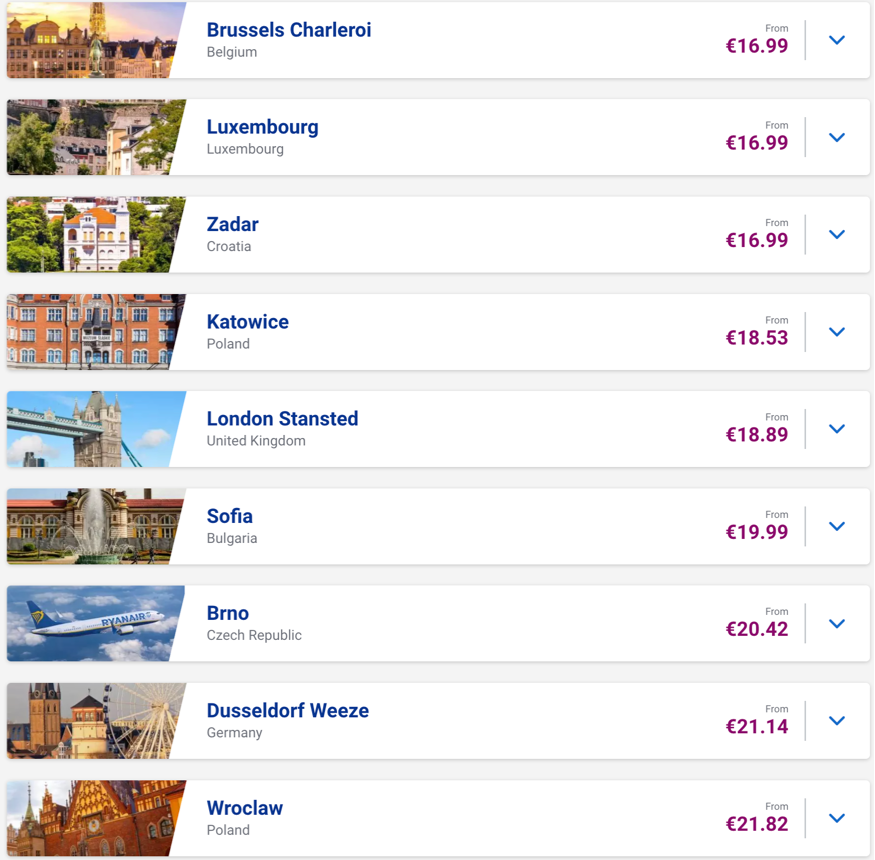Viewport: 875px width, 860px height.
Task: Click the Sofia fountain thumbnail
Action: (x=92, y=526)
